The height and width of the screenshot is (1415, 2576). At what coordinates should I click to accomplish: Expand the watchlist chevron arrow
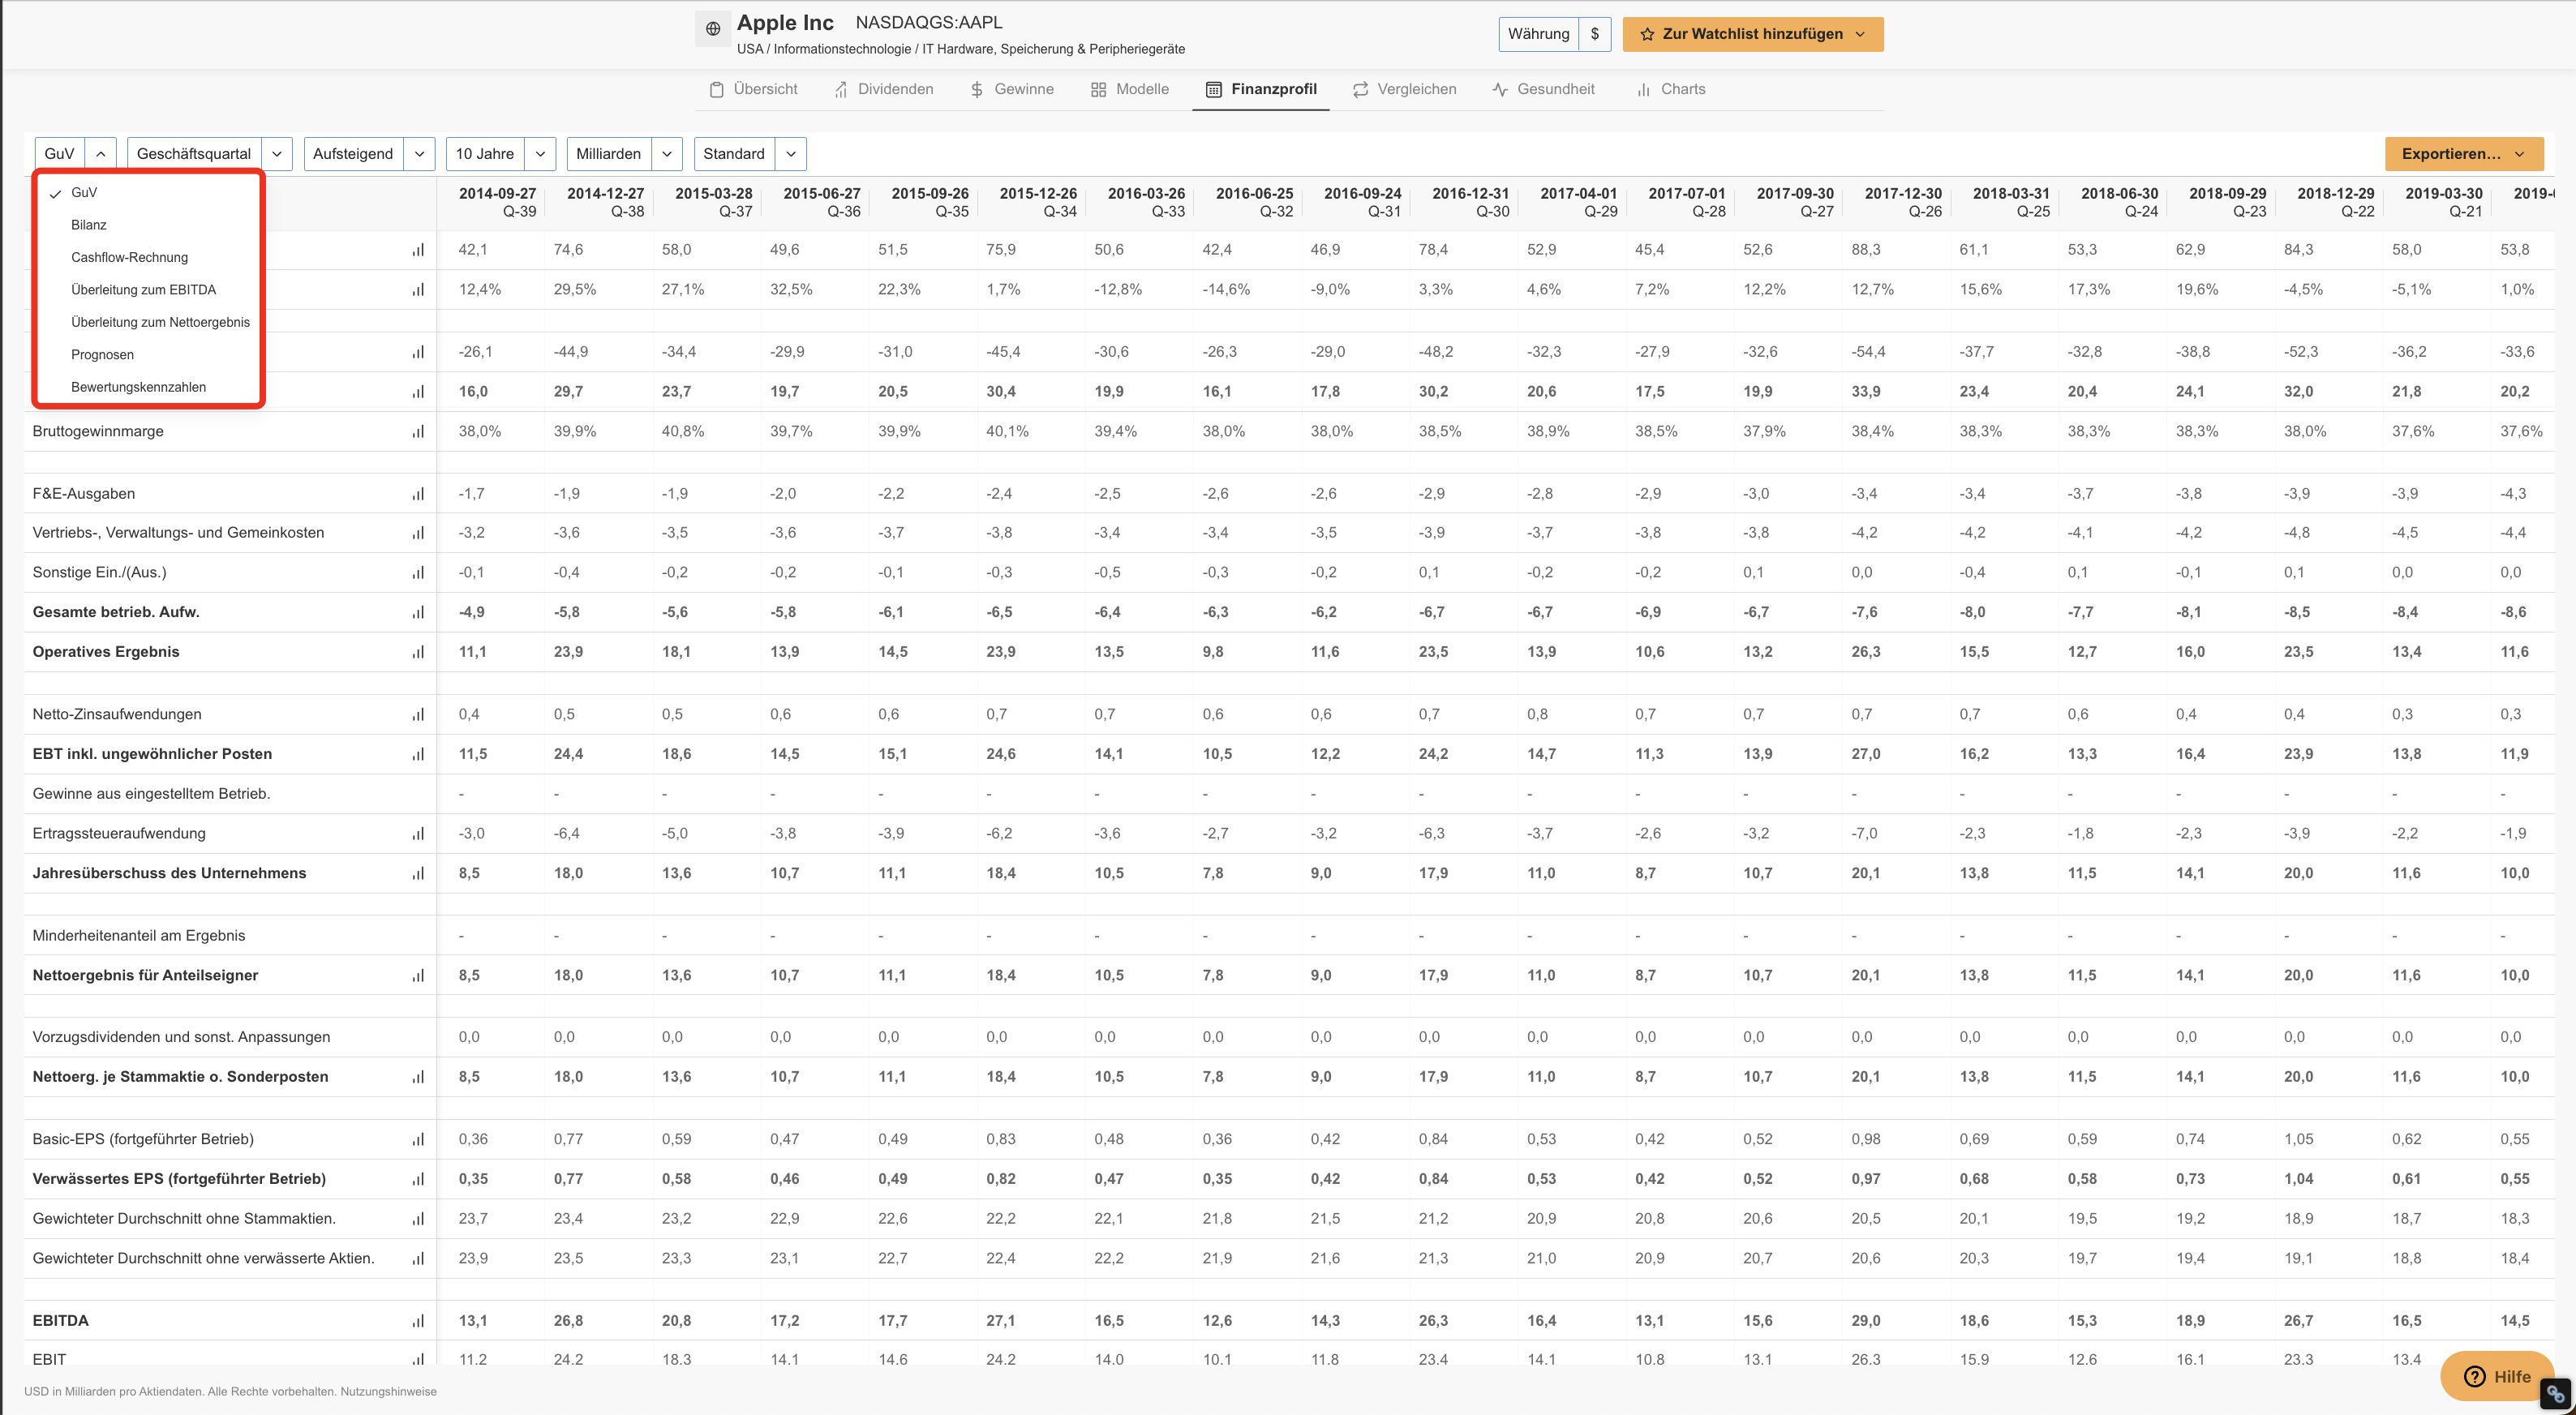tap(1860, 34)
